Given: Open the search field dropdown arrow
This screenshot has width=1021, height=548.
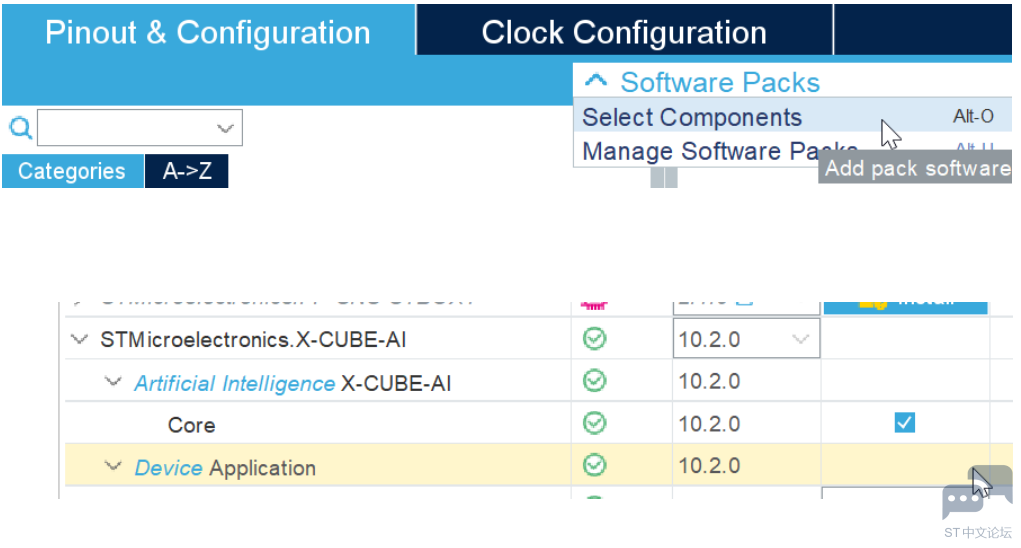Looking at the screenshot, I should pos(225,128).
